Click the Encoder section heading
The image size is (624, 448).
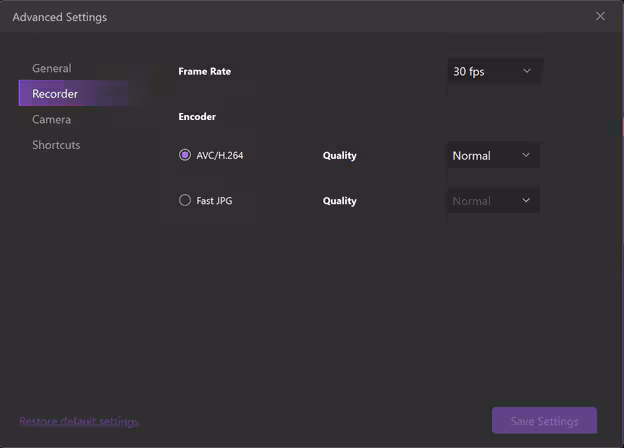coord(197,117)
